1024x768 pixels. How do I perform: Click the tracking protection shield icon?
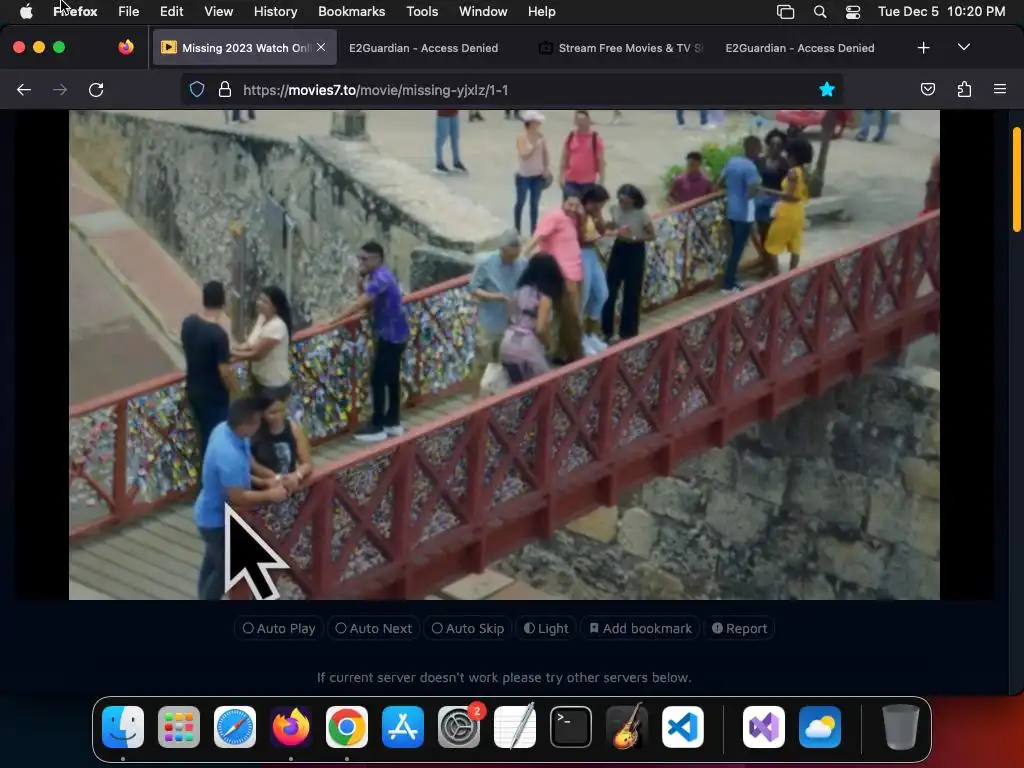coord(197,89)
